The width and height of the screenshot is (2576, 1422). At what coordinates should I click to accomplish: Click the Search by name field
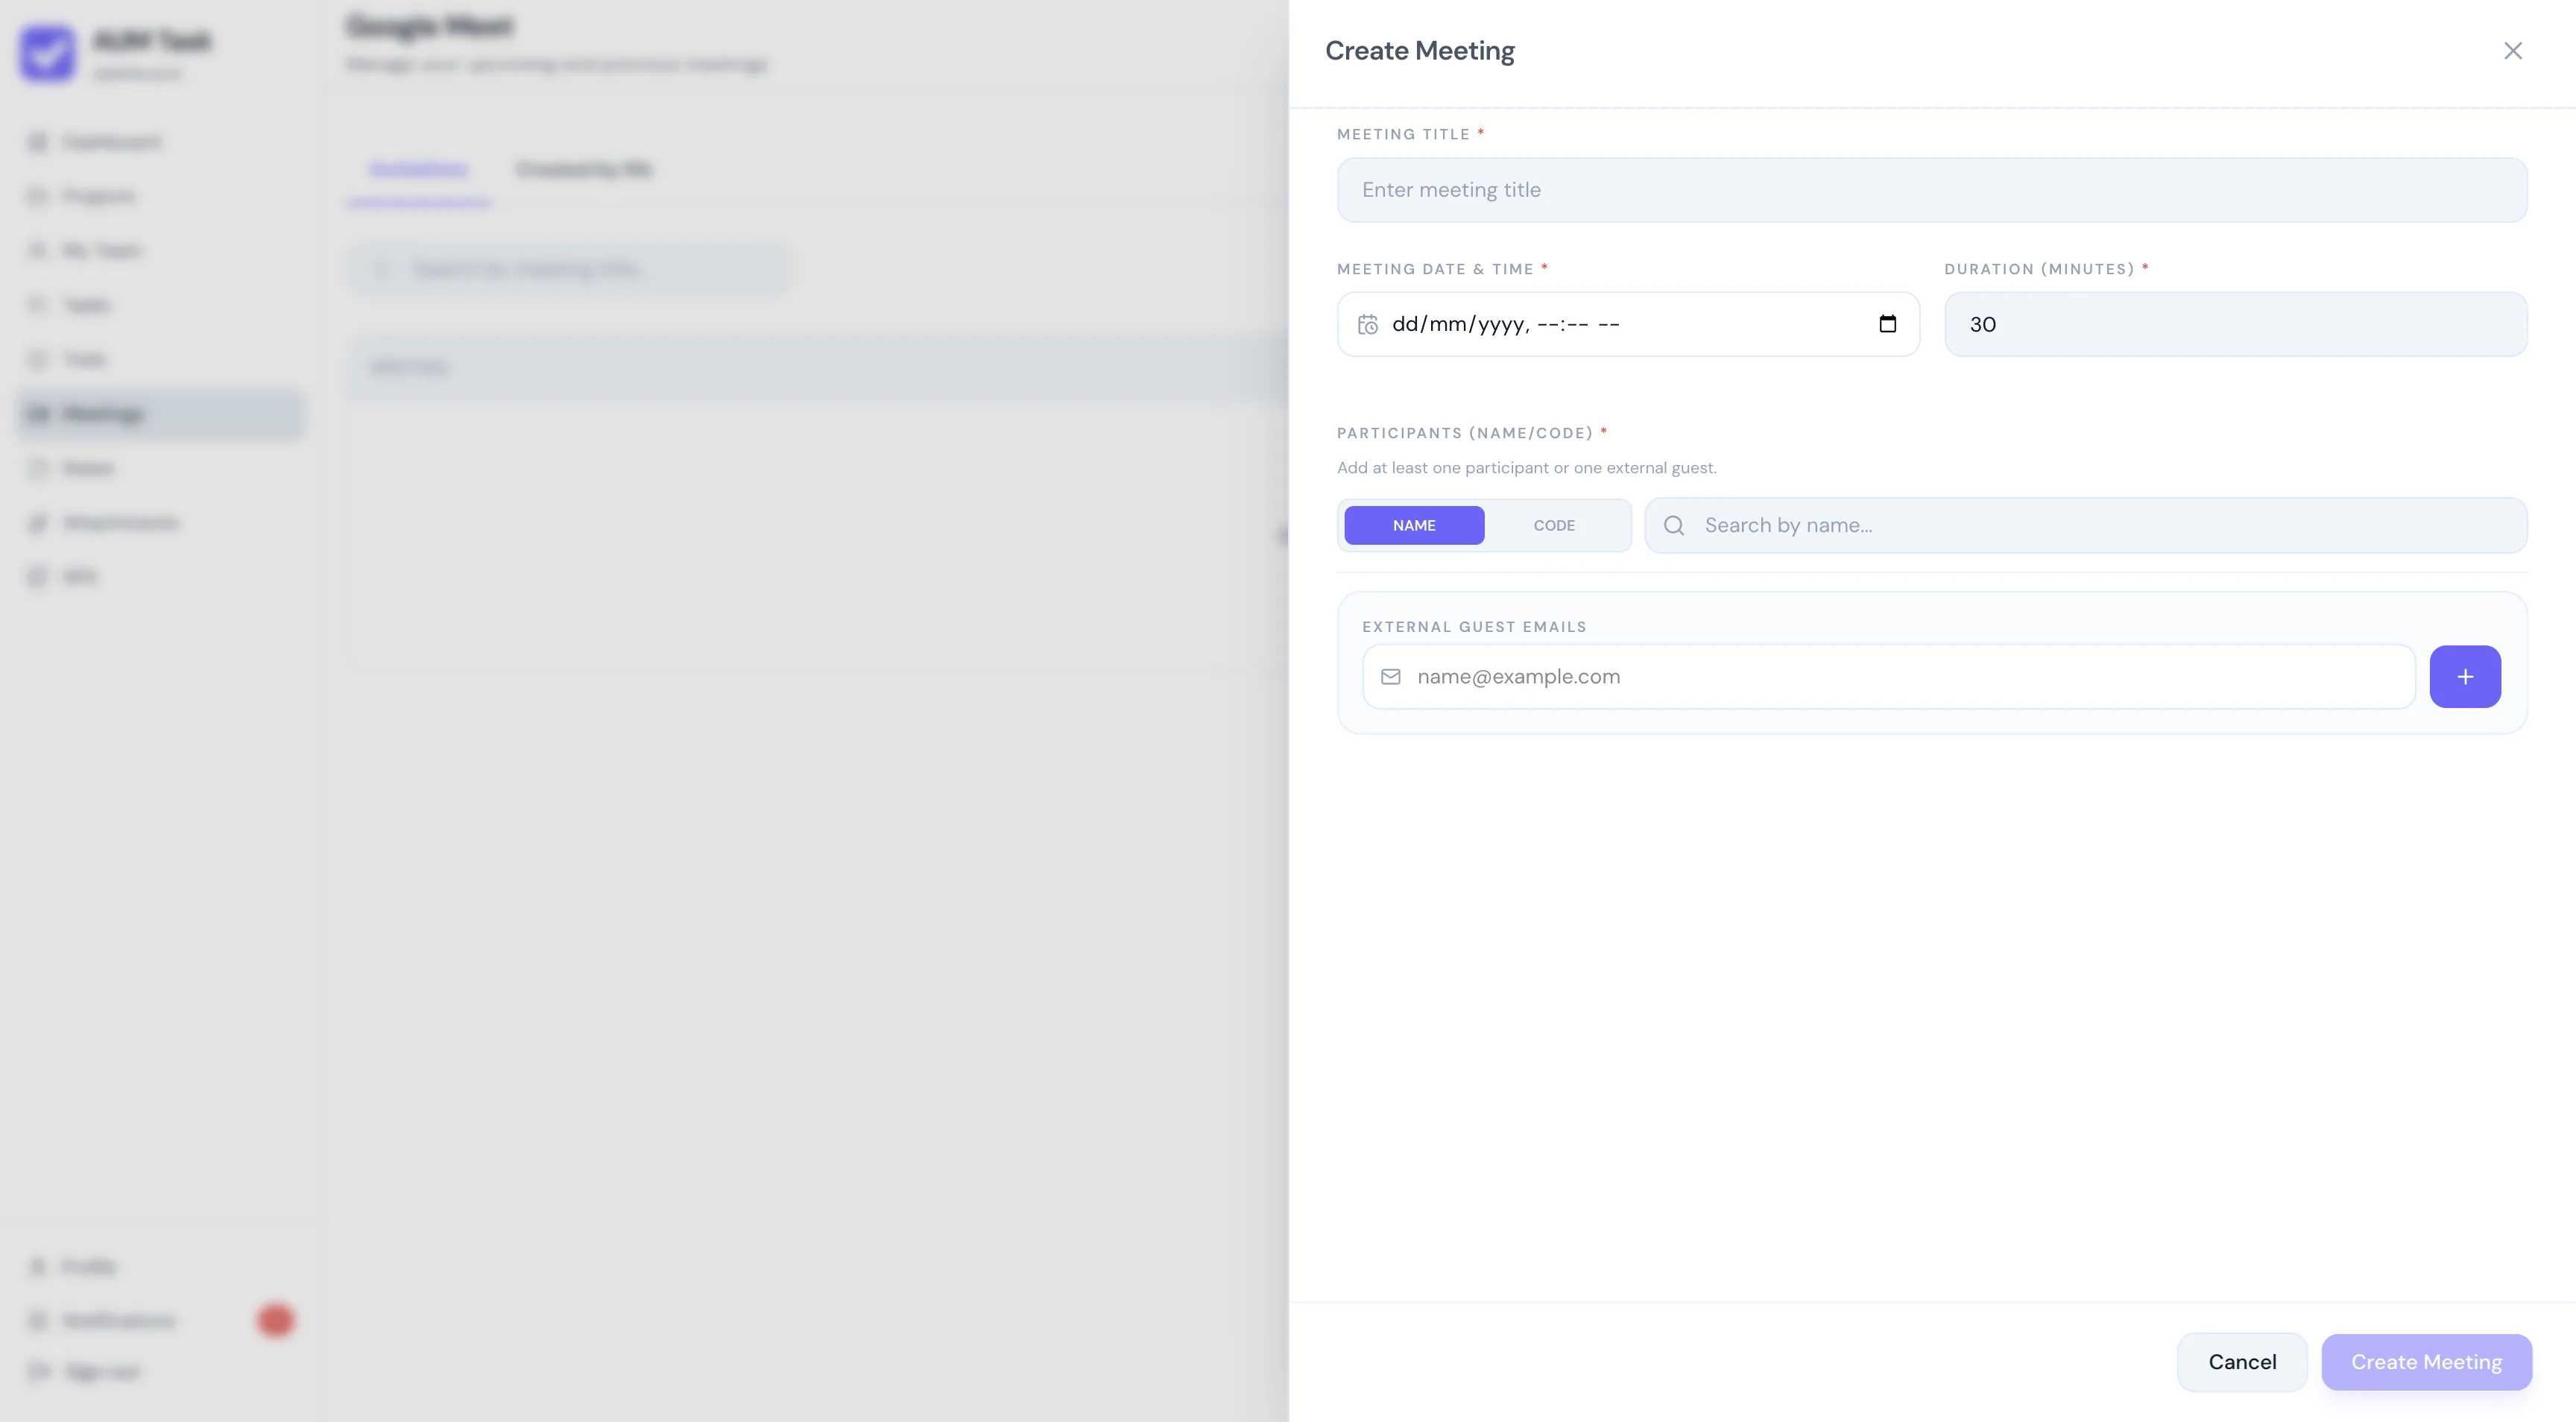[2086, 526]
